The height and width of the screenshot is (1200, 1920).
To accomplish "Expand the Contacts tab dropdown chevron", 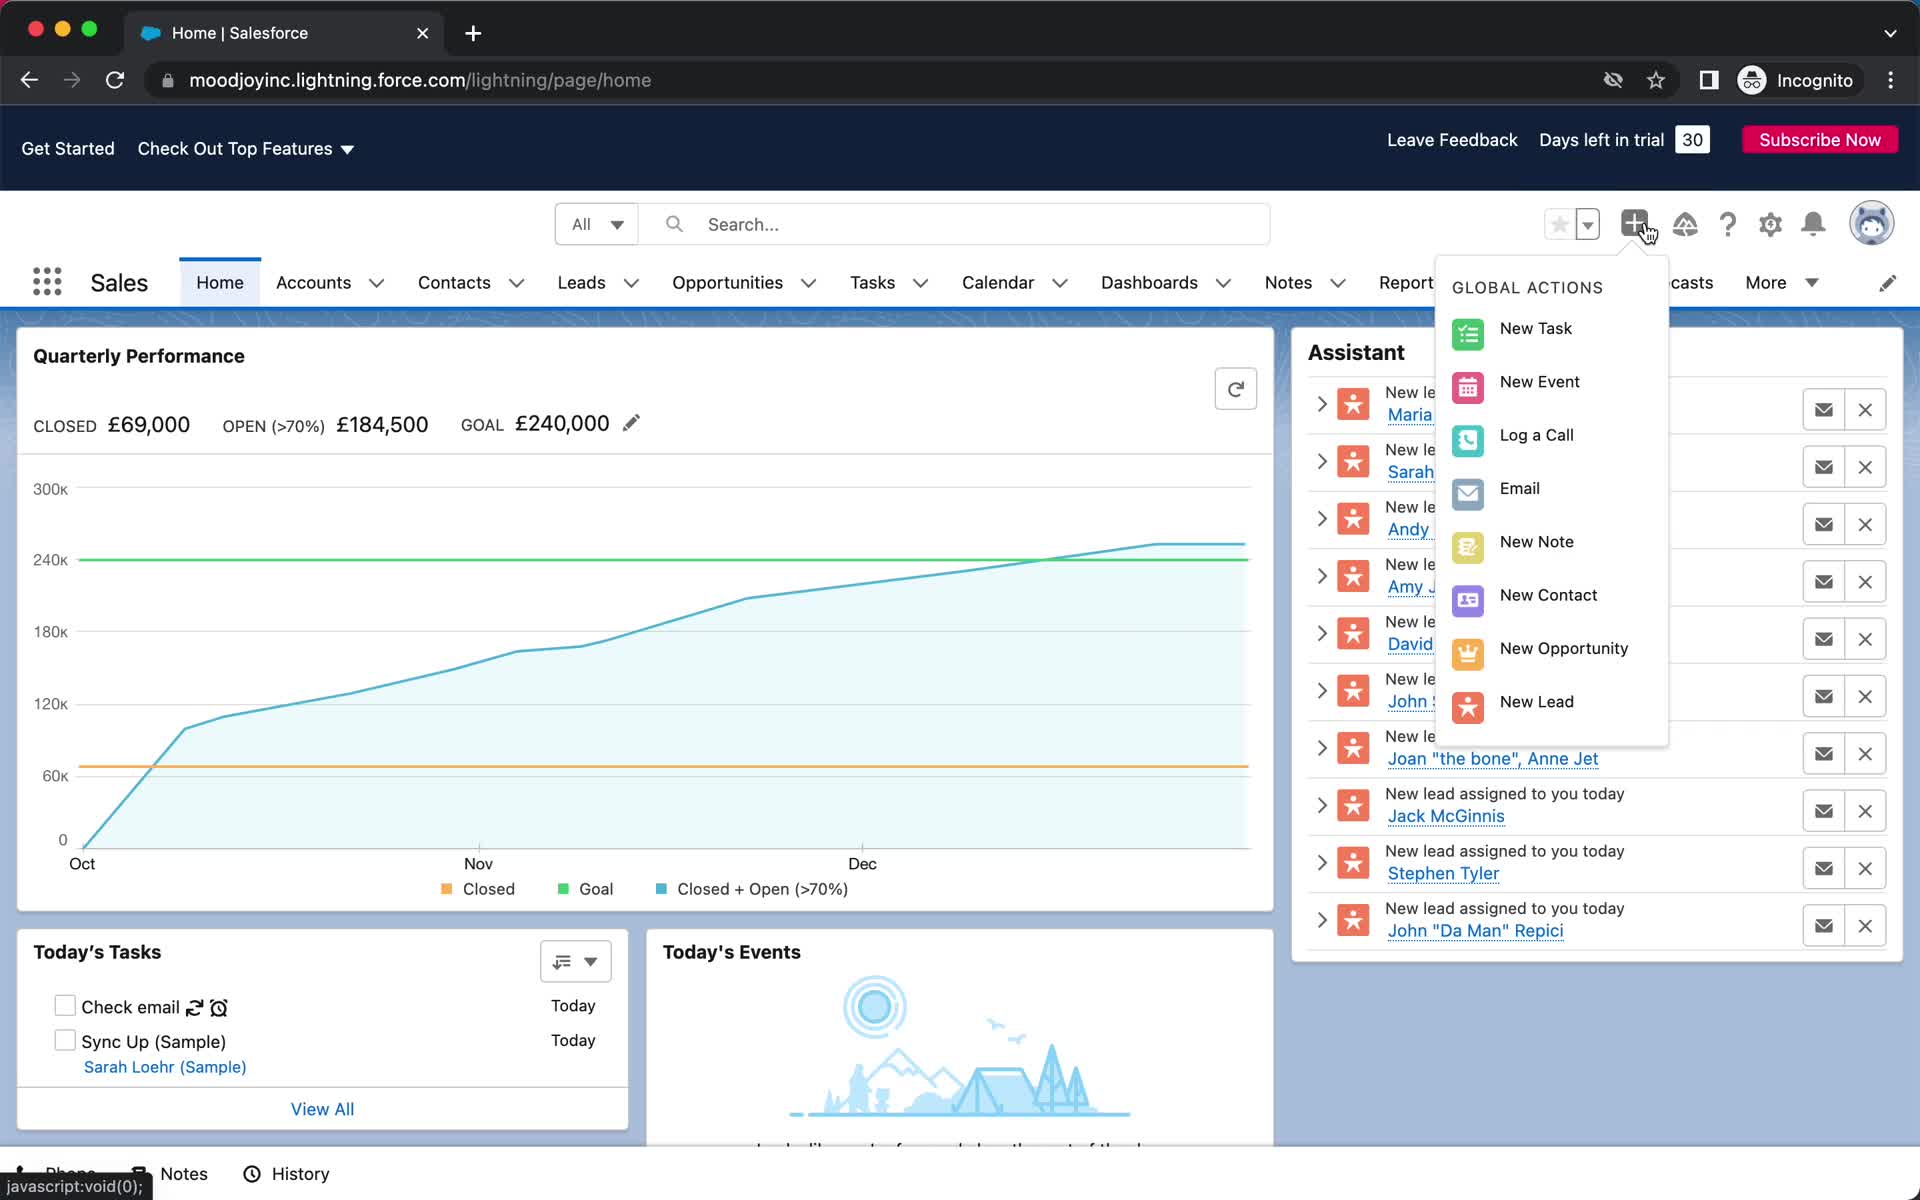I will pyautogui.click(x=516, y=283).
